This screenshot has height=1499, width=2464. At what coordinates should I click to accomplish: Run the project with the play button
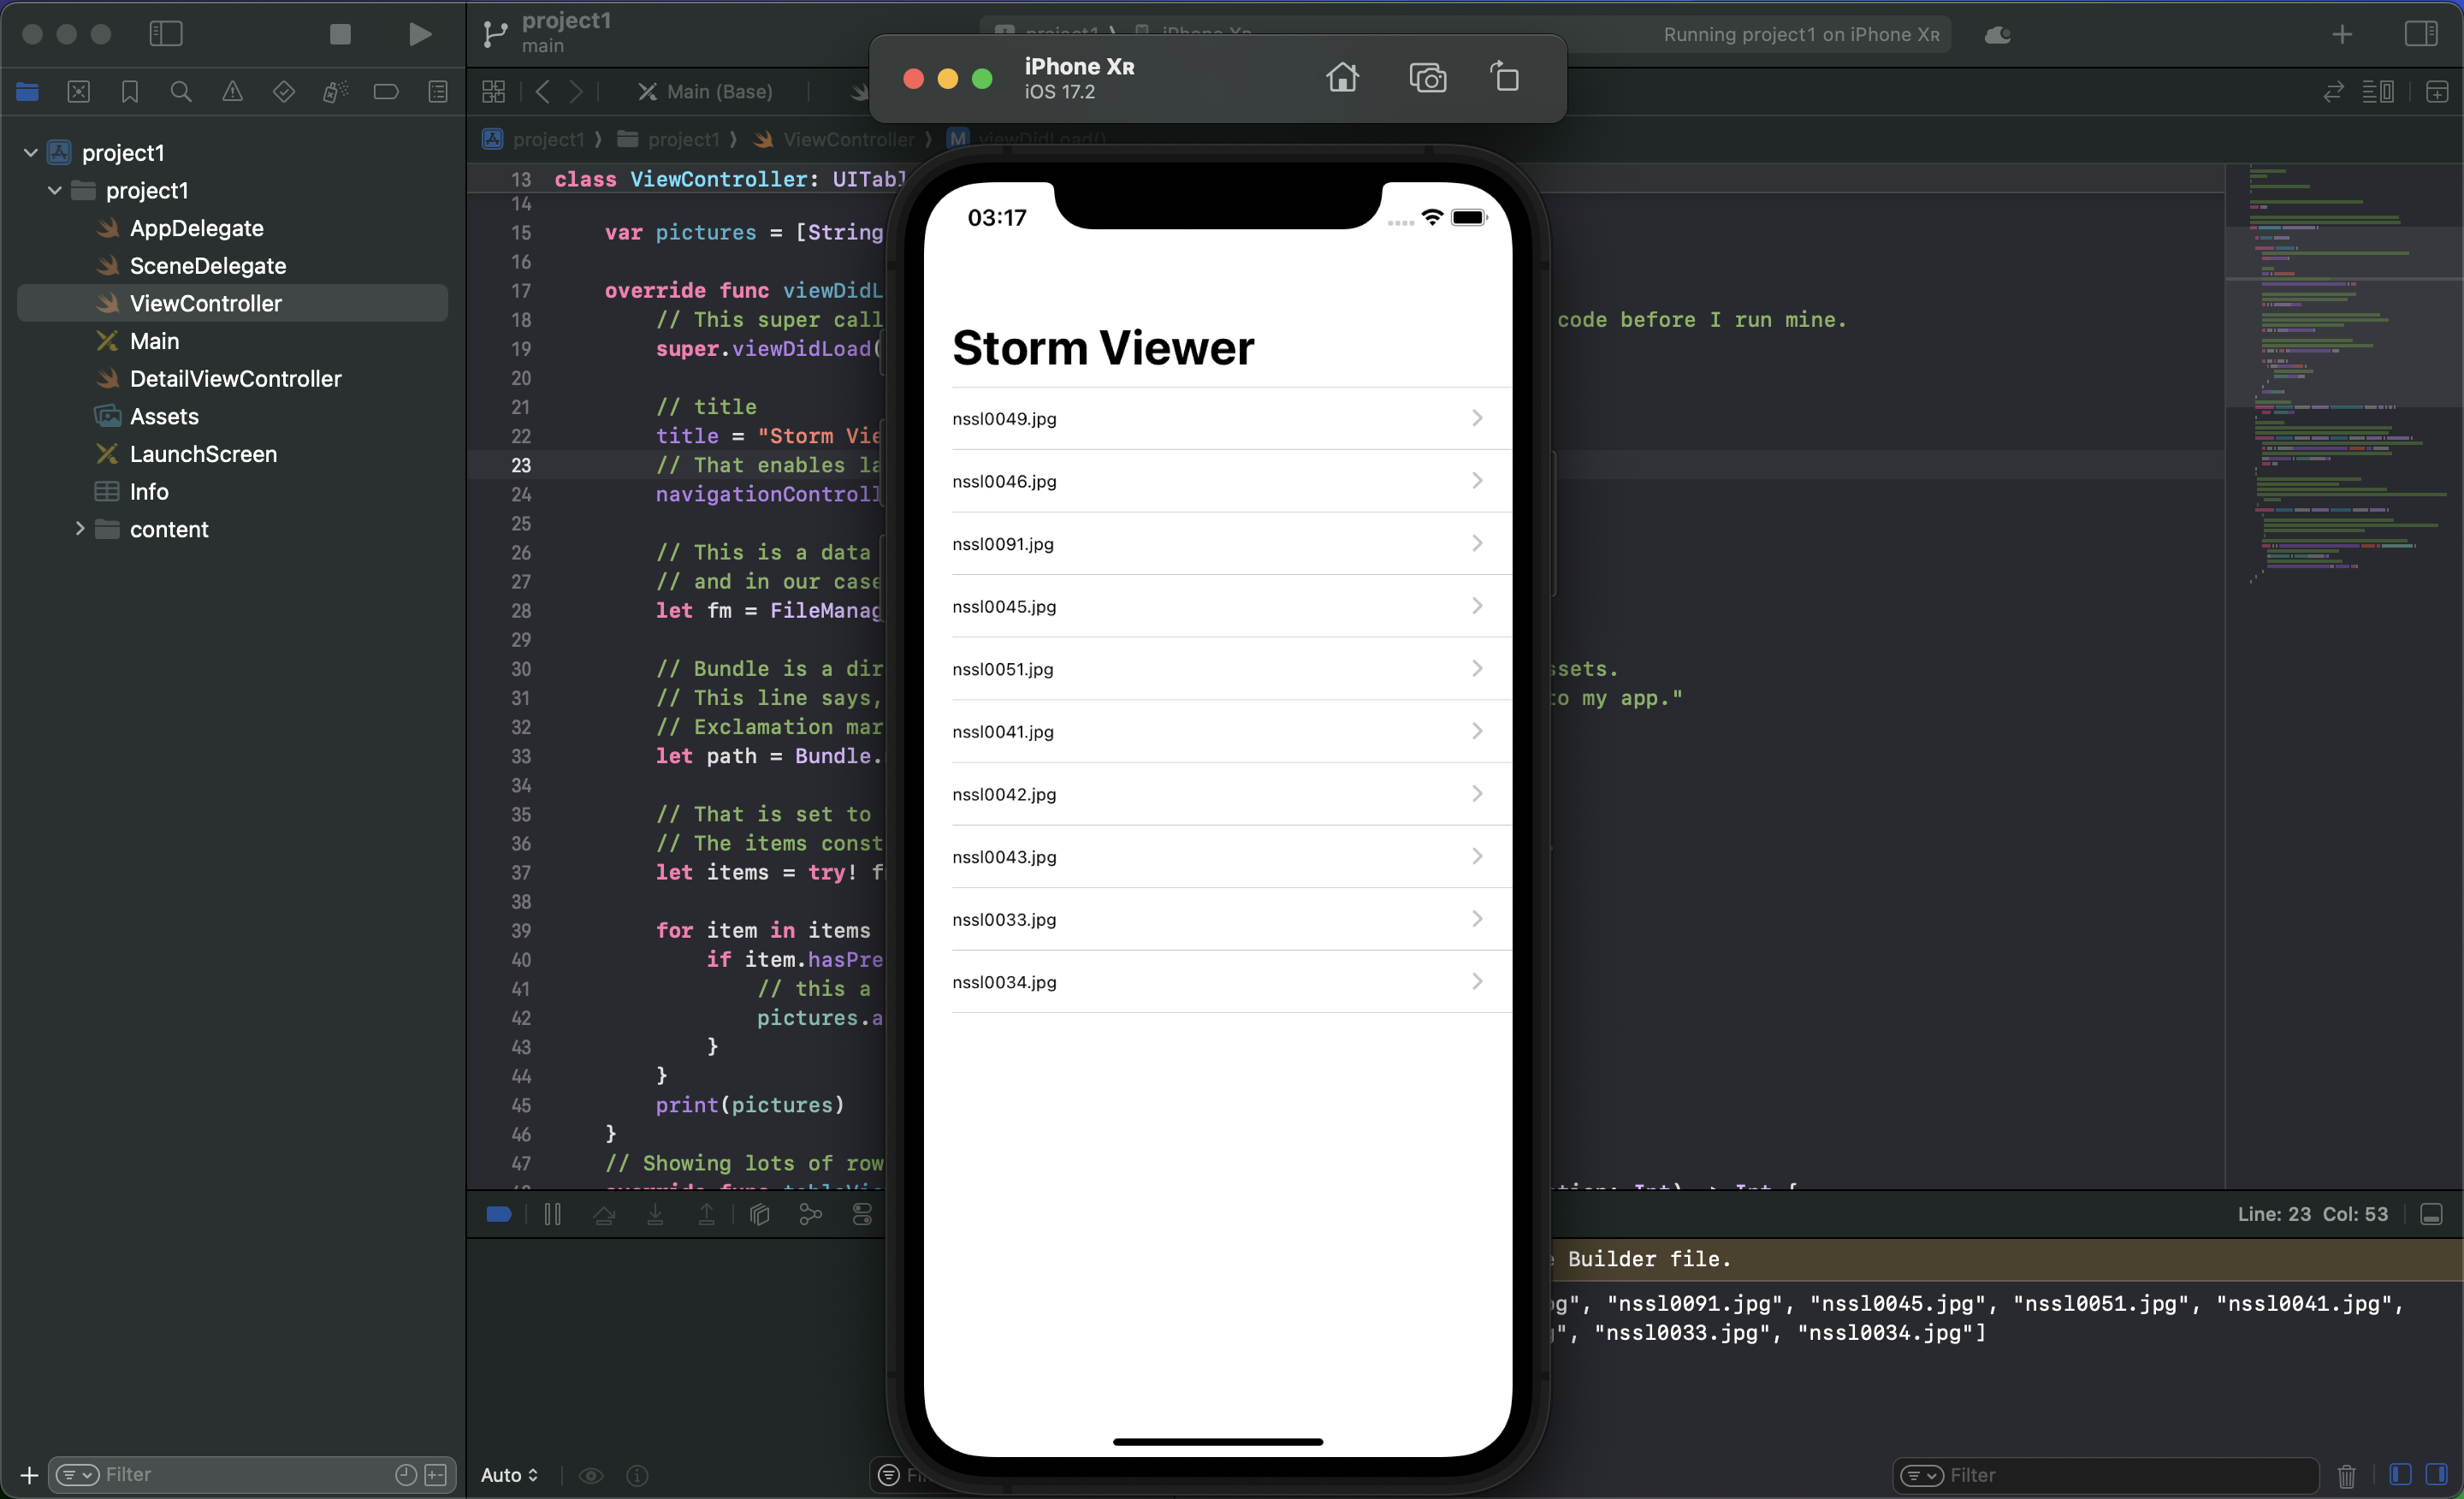coord(420,35)
